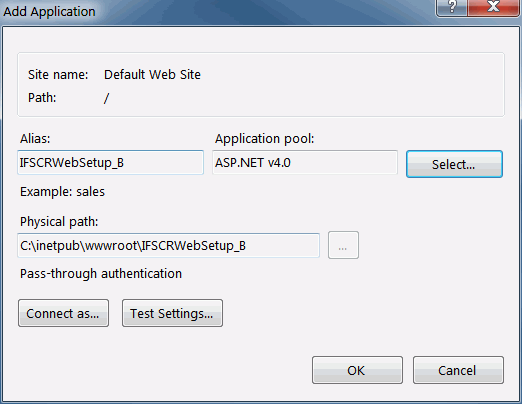522x404 pixels.
Task: Click the Physical path: label
Action: point(59,222)
